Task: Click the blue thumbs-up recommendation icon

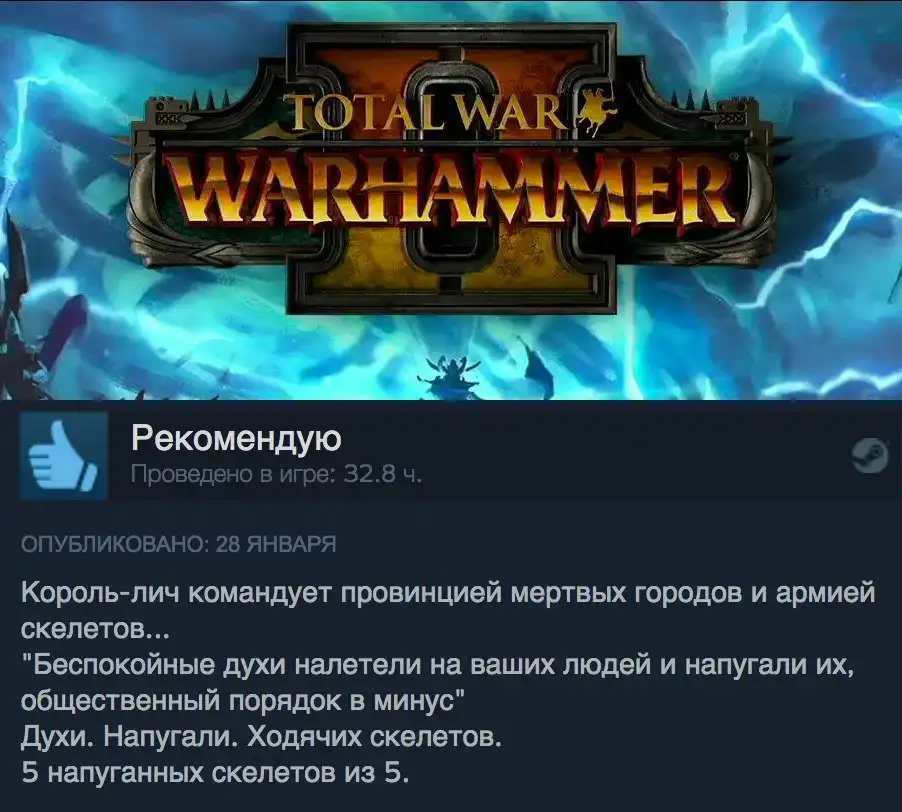Action: [64, 456]
